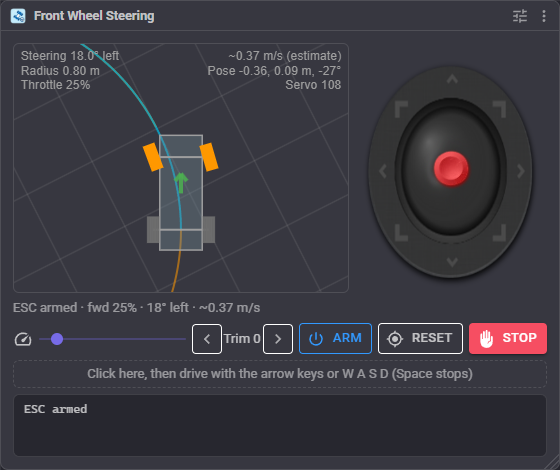Click the purple speed slider handle

pyautogui.click(x=57, y=339)
